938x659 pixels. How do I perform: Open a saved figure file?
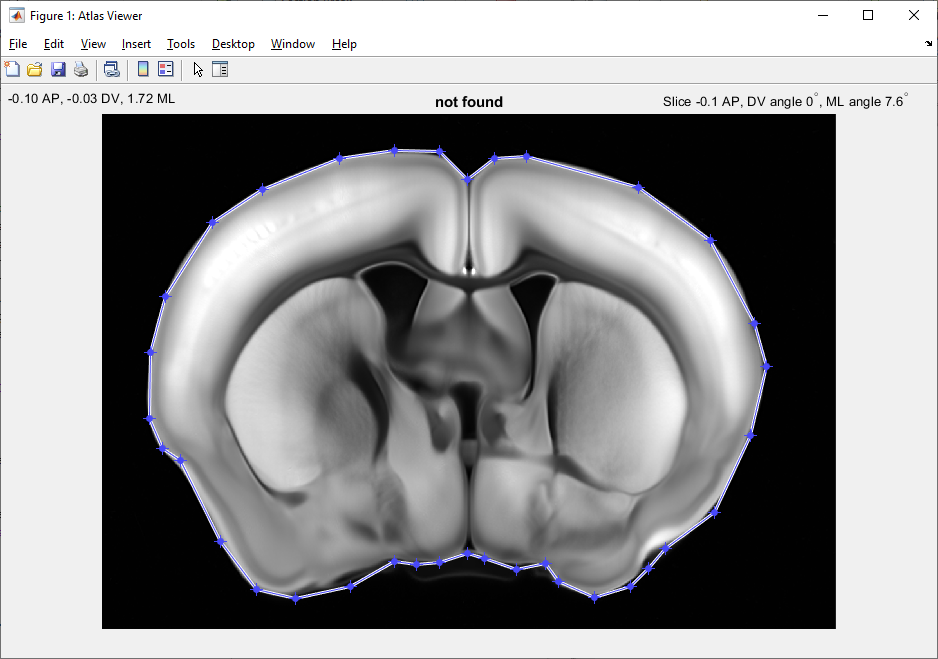tap(34, 69)
